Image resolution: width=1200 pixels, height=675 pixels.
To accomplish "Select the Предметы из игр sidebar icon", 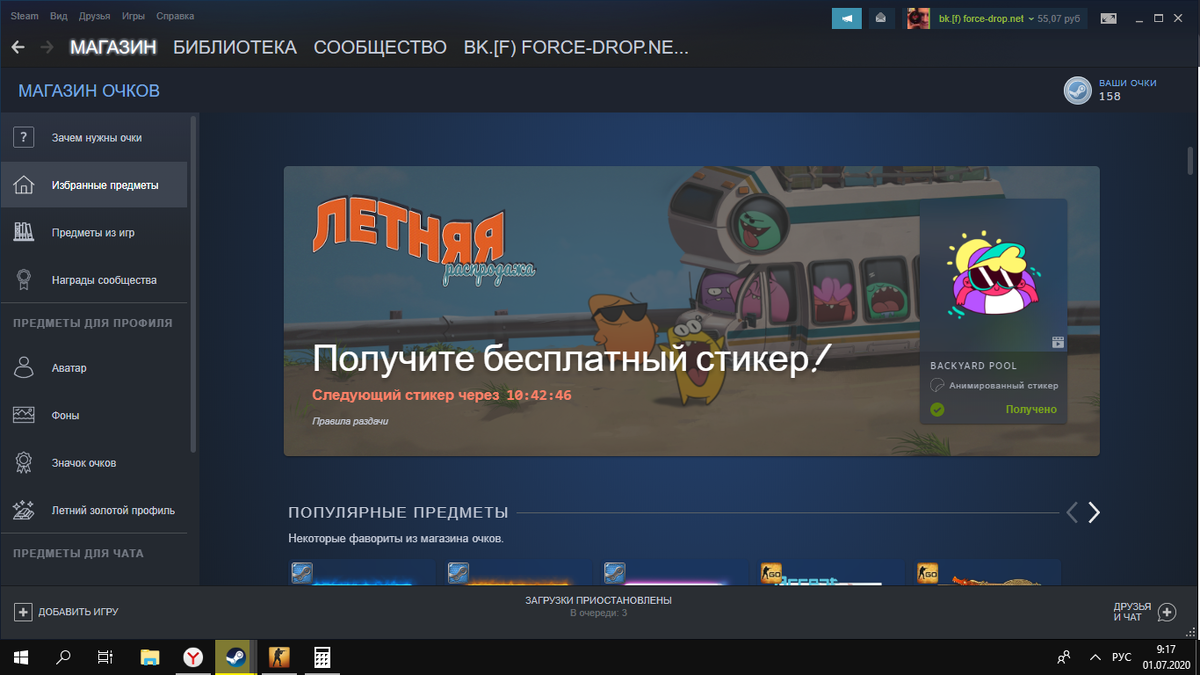I will coord(23,232).
